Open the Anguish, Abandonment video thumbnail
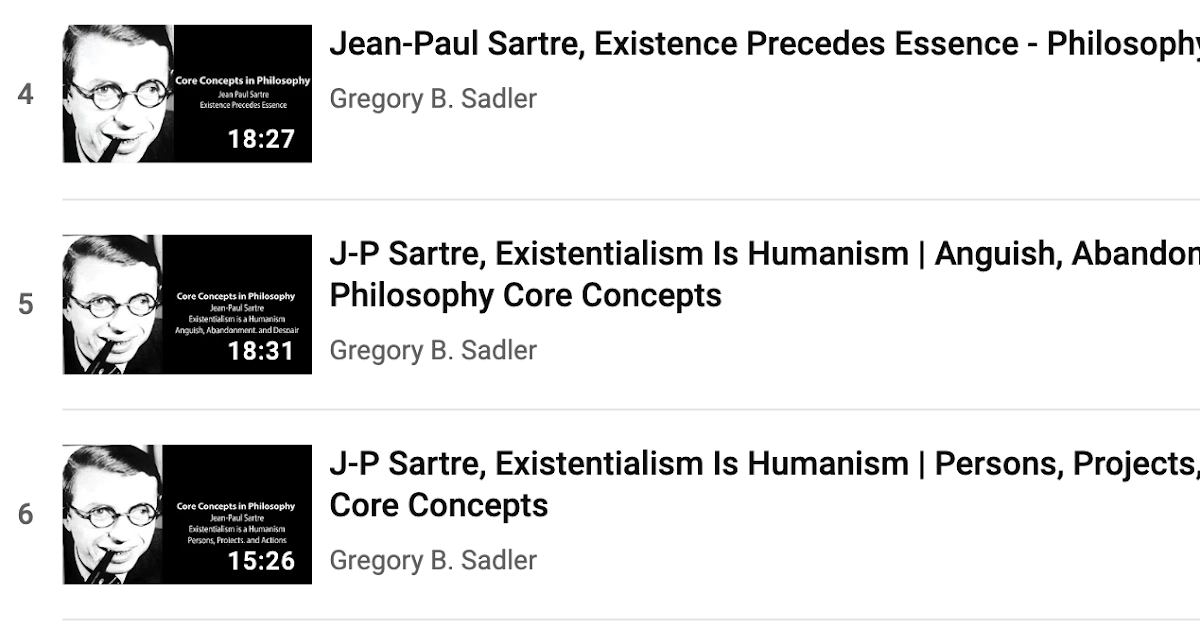 click(187, 304)
